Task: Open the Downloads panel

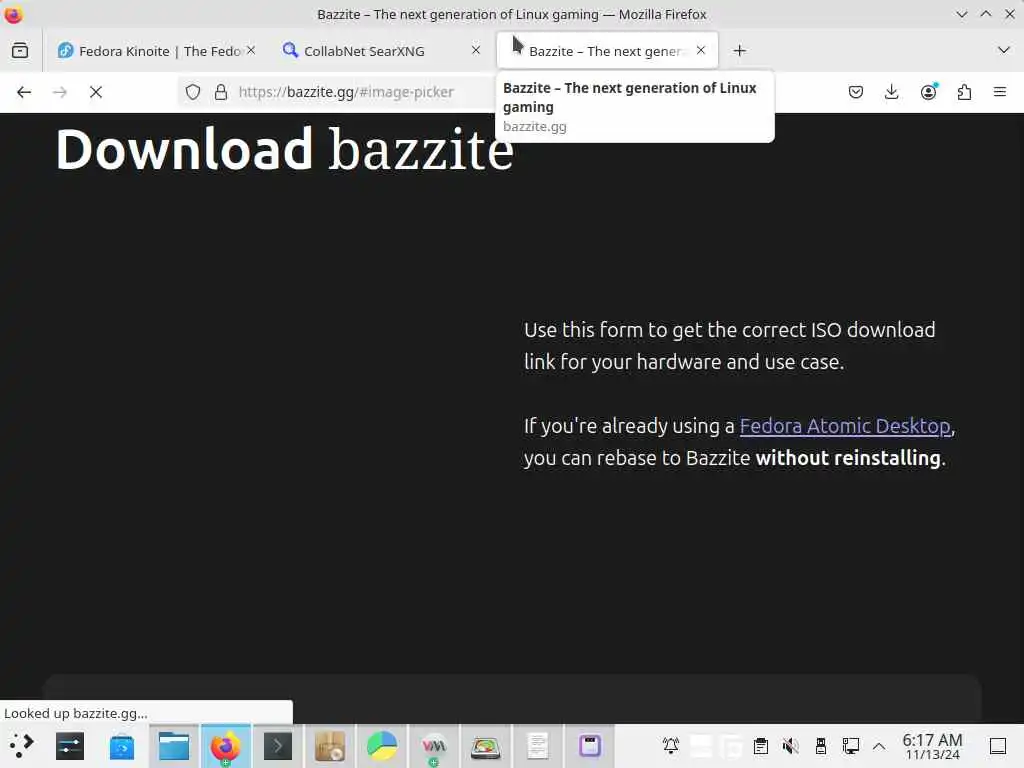Action: (891, 92)
